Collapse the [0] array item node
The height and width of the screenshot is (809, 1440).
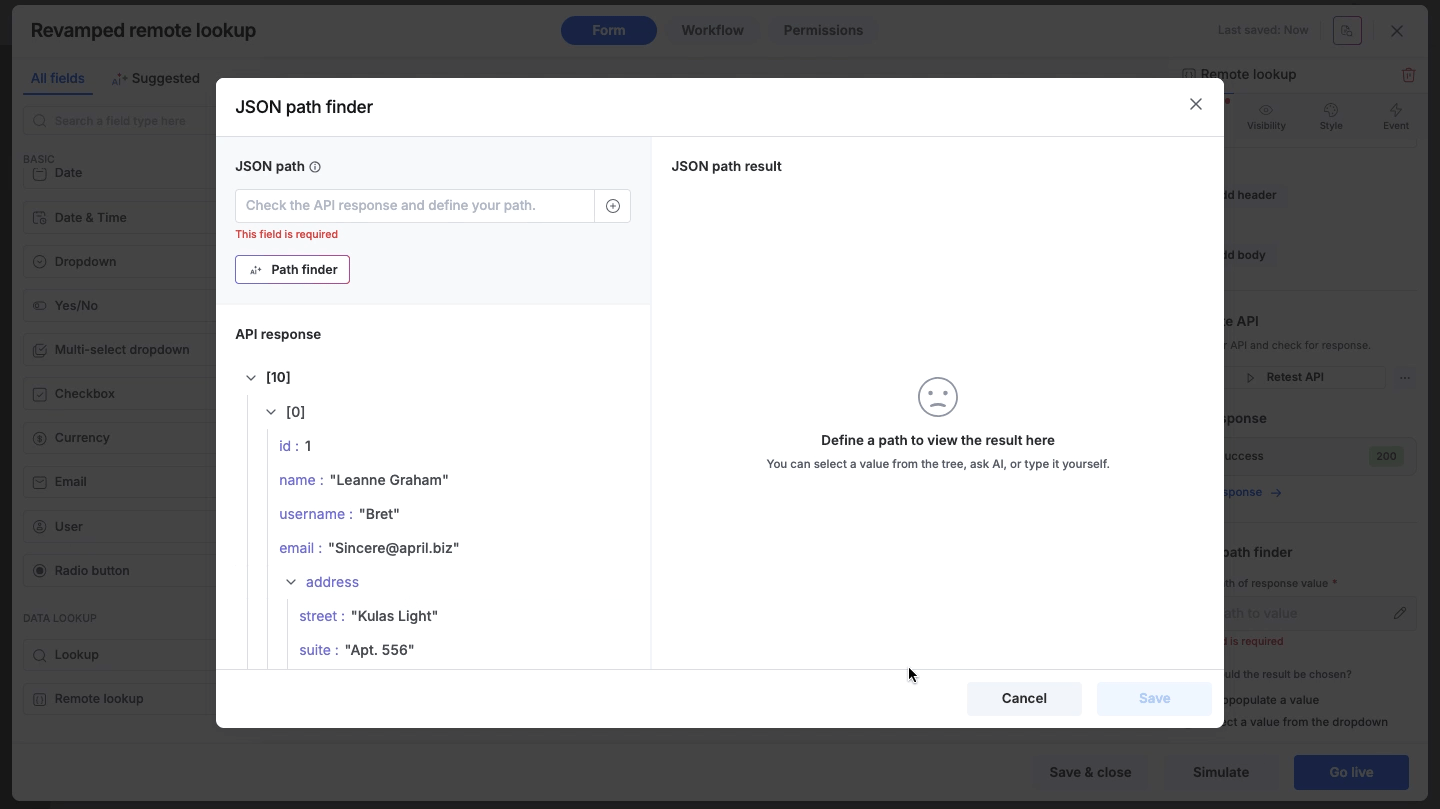[271, 412]
